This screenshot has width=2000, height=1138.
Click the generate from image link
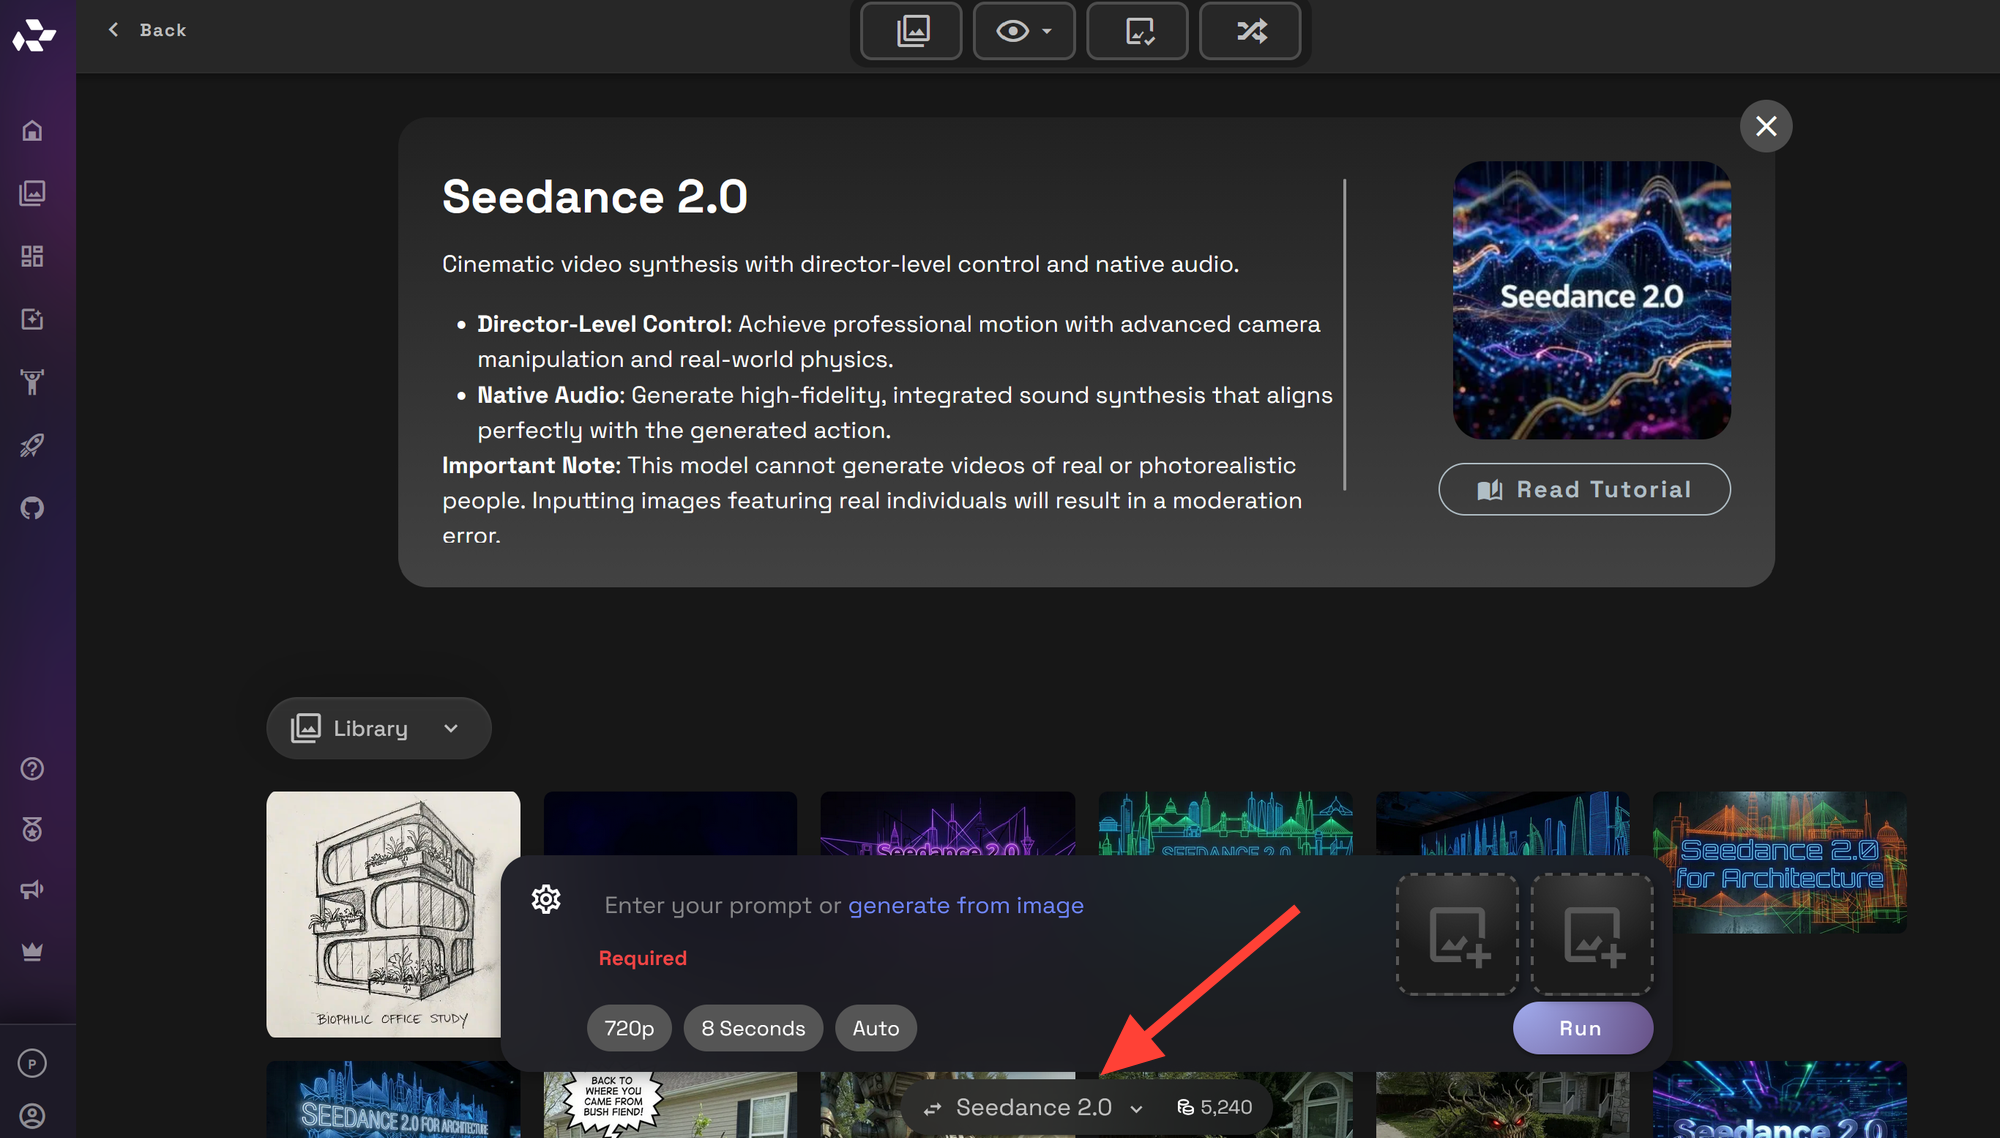(965, 905)
